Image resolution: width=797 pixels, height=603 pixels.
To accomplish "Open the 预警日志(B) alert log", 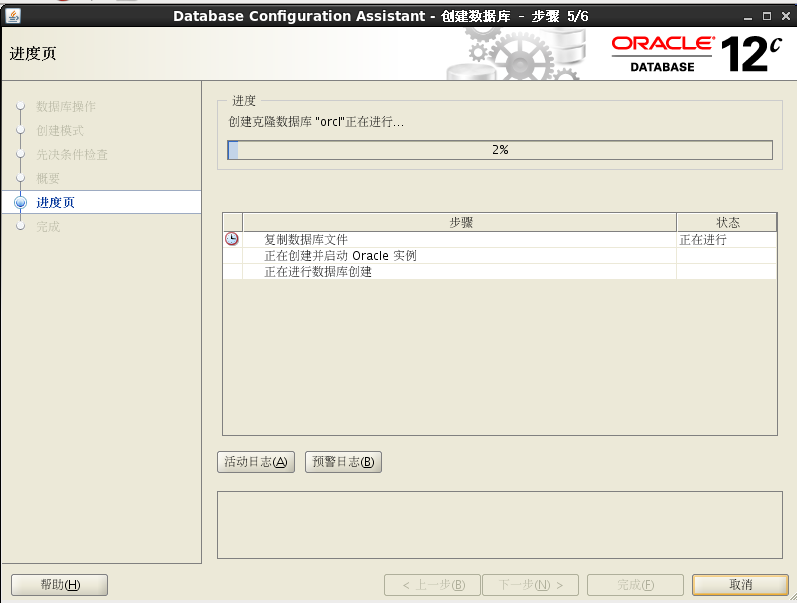I will (x=343, y=462).
